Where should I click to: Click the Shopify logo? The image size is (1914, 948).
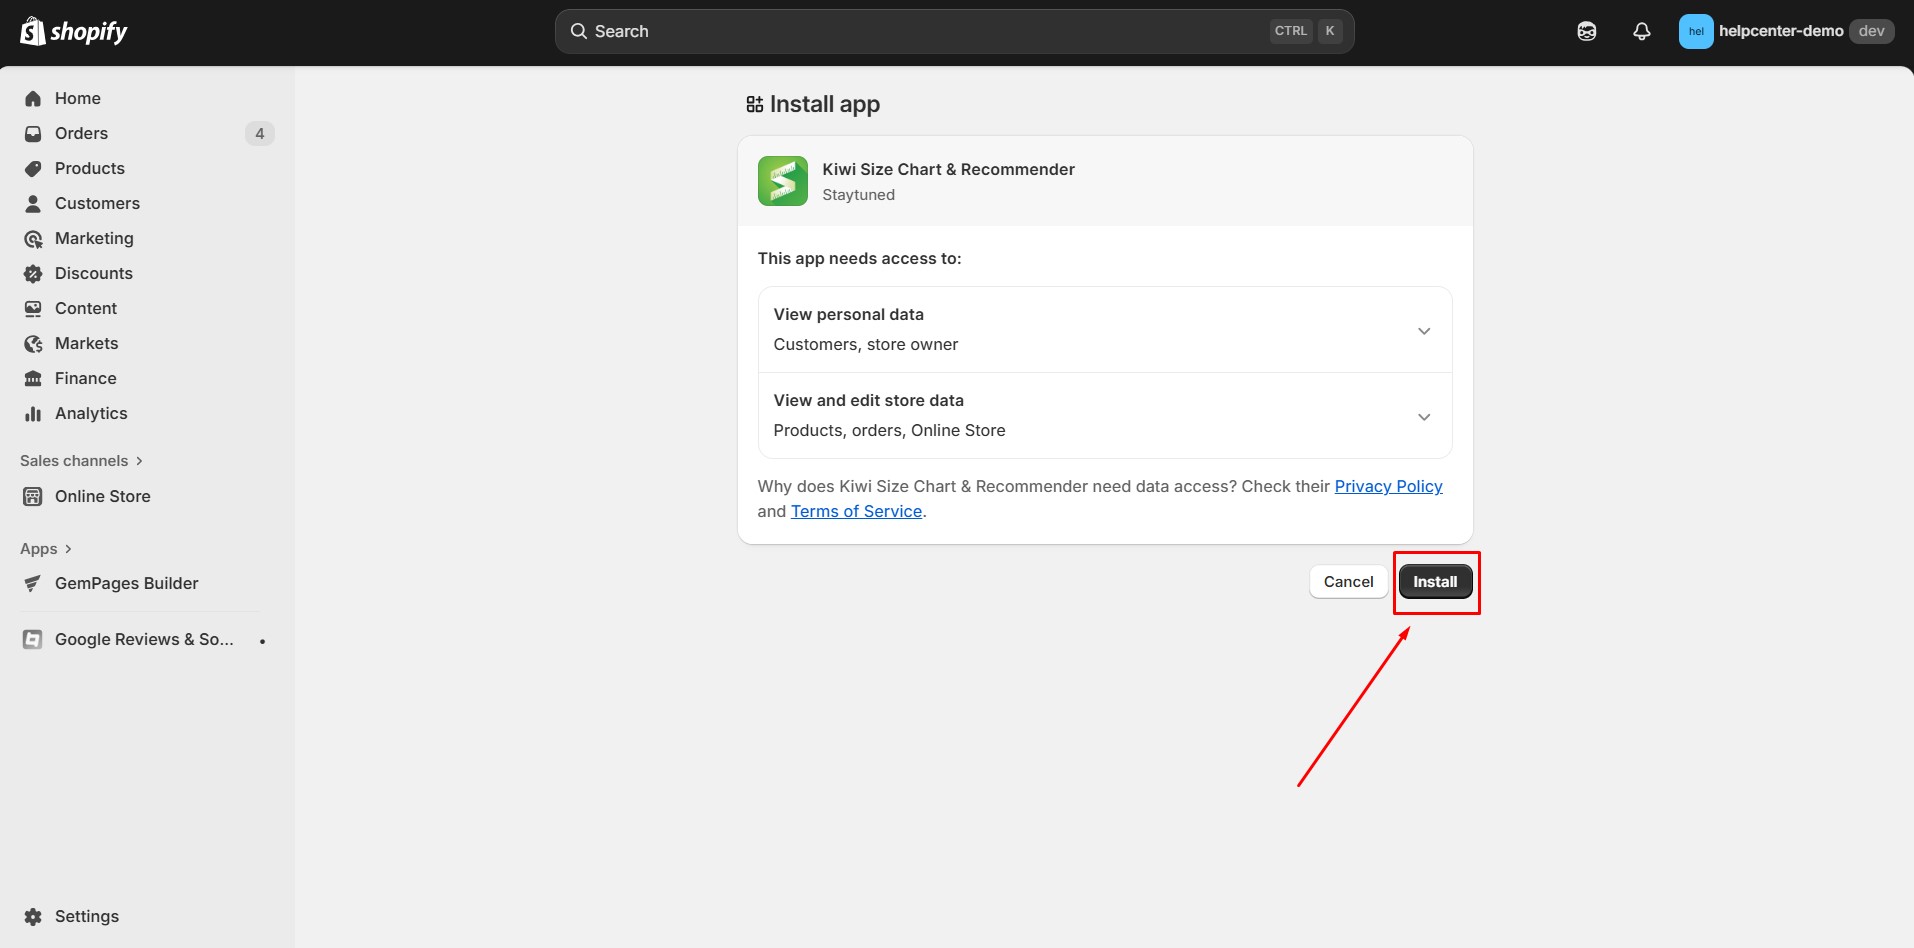pyautogui.click(x=74, y=31)
